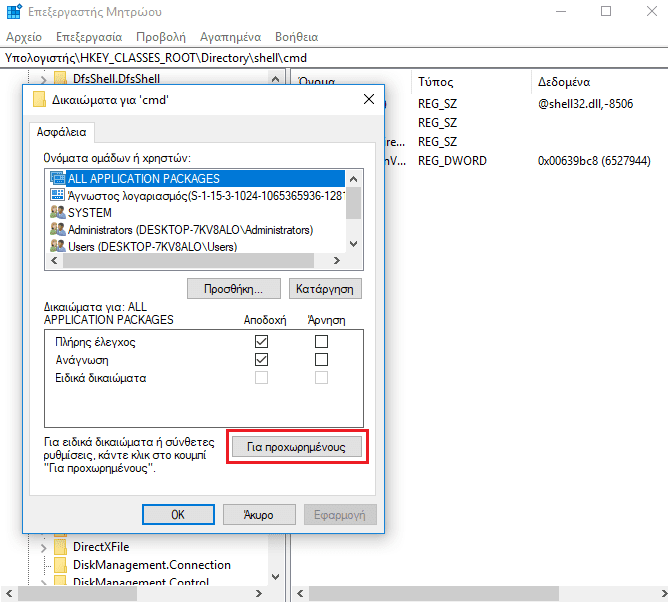Click the folder icon in the permissions dialog title

tap(39, 99)
